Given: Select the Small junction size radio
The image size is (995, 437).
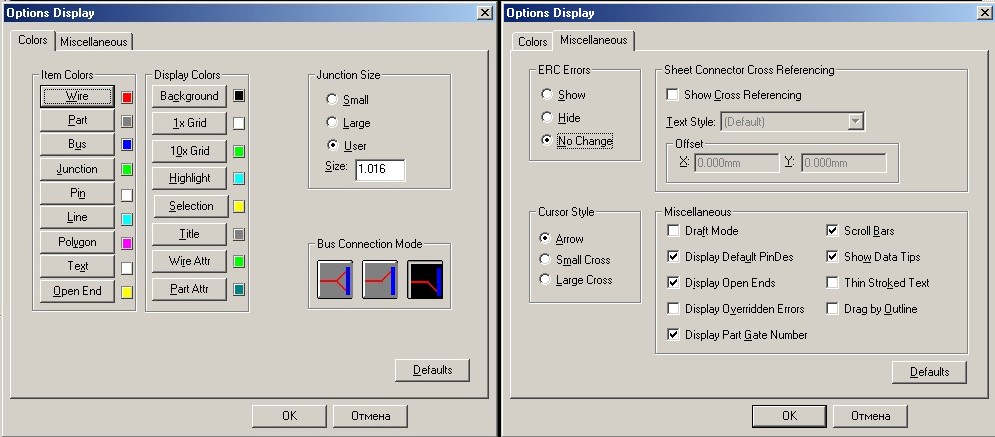Looking at the screenshot, I should pyautogui.click(x=332, y=100).
